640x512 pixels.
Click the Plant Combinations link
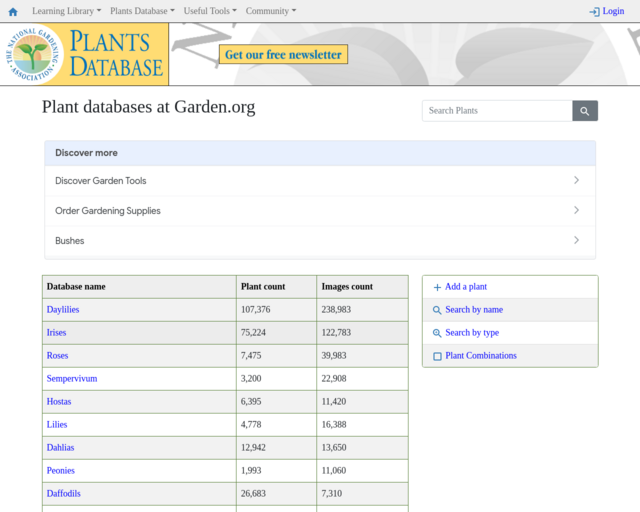click(481, 356)
